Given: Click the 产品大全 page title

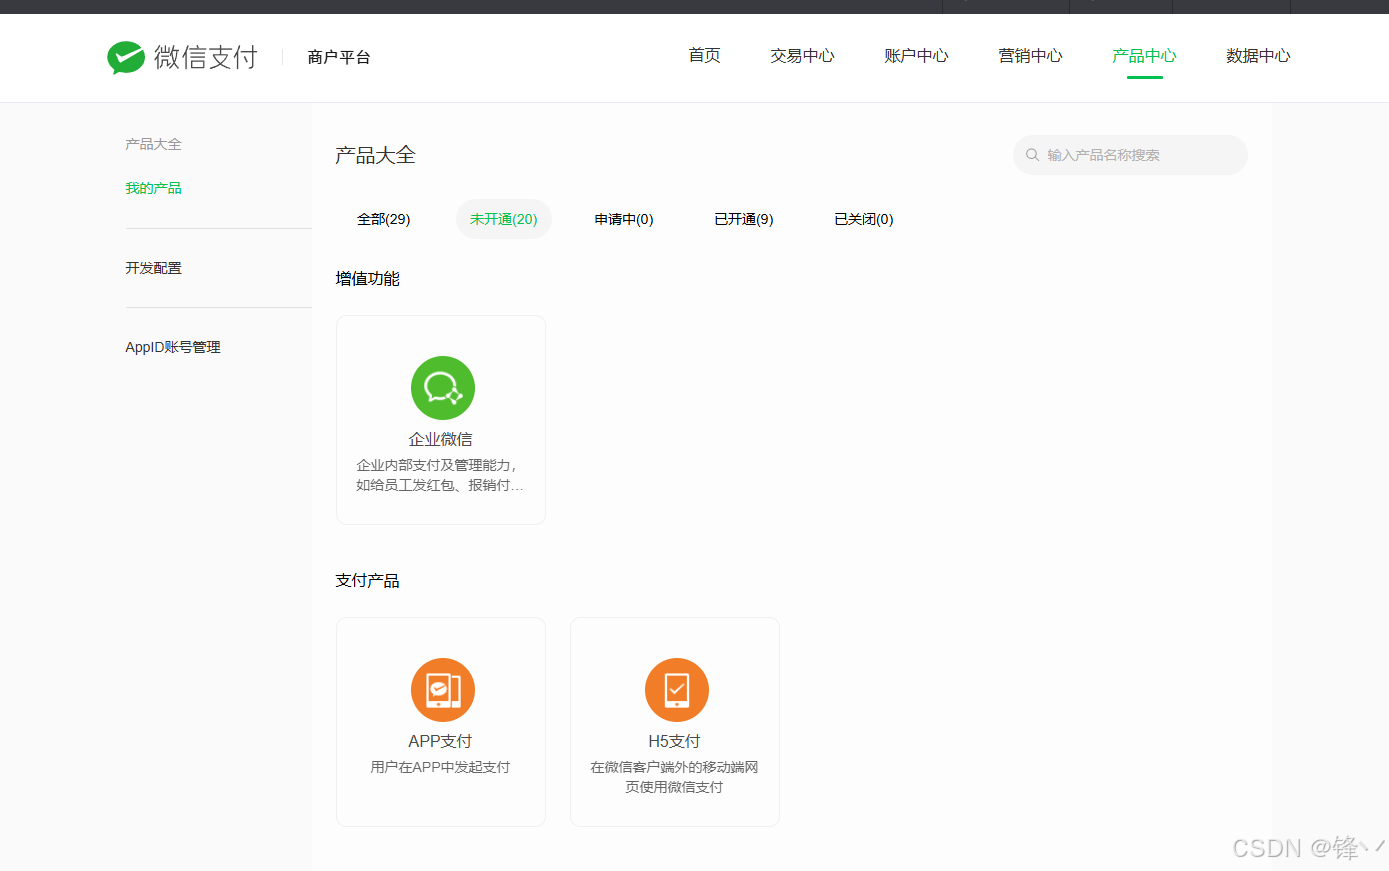Looking at the screenshot, I should (375, 155).
